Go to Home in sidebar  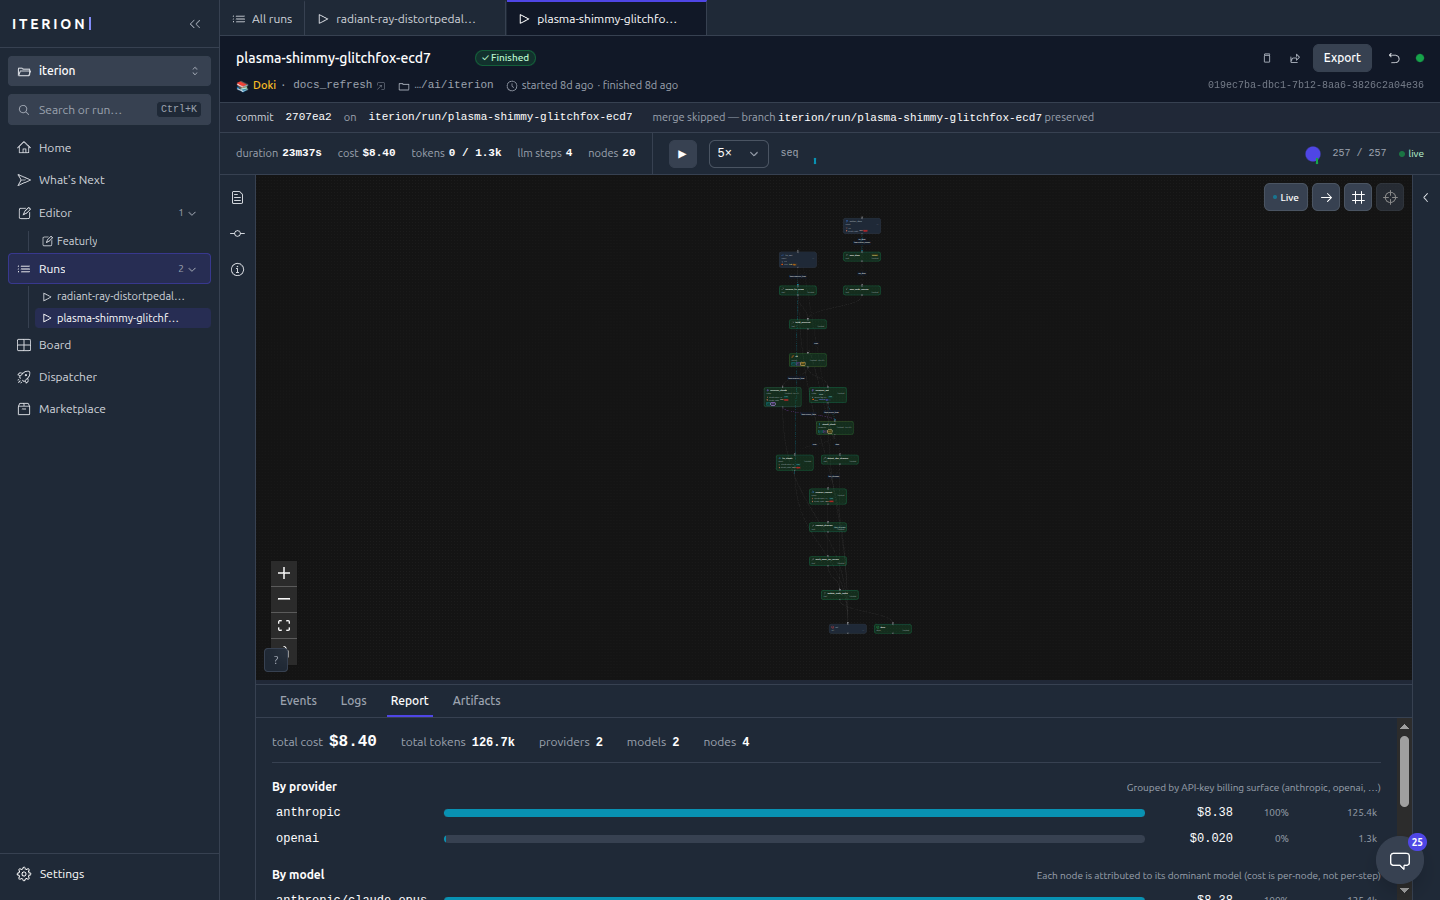point(109,148)
